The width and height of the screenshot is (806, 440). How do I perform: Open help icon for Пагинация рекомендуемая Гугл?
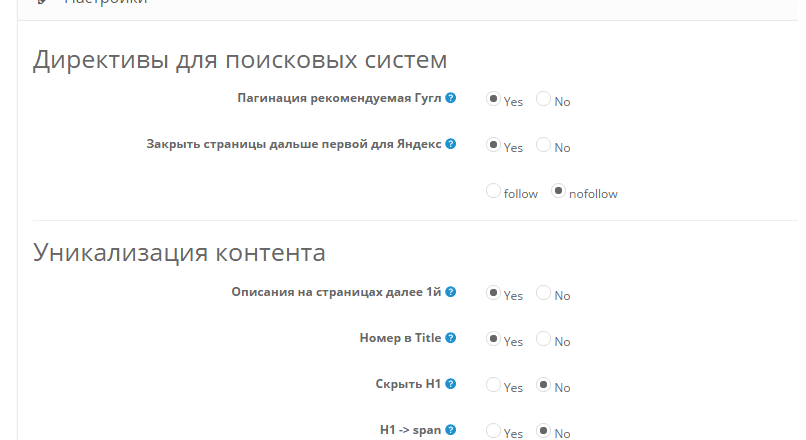point(451,98)
